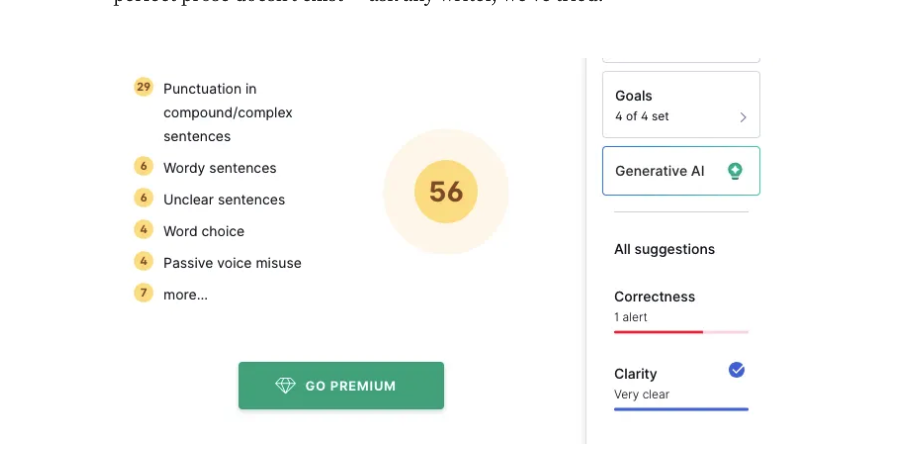Expand Goals with the chevron arrow
Viewport: 920px width, 474px height.
[743, 117]
